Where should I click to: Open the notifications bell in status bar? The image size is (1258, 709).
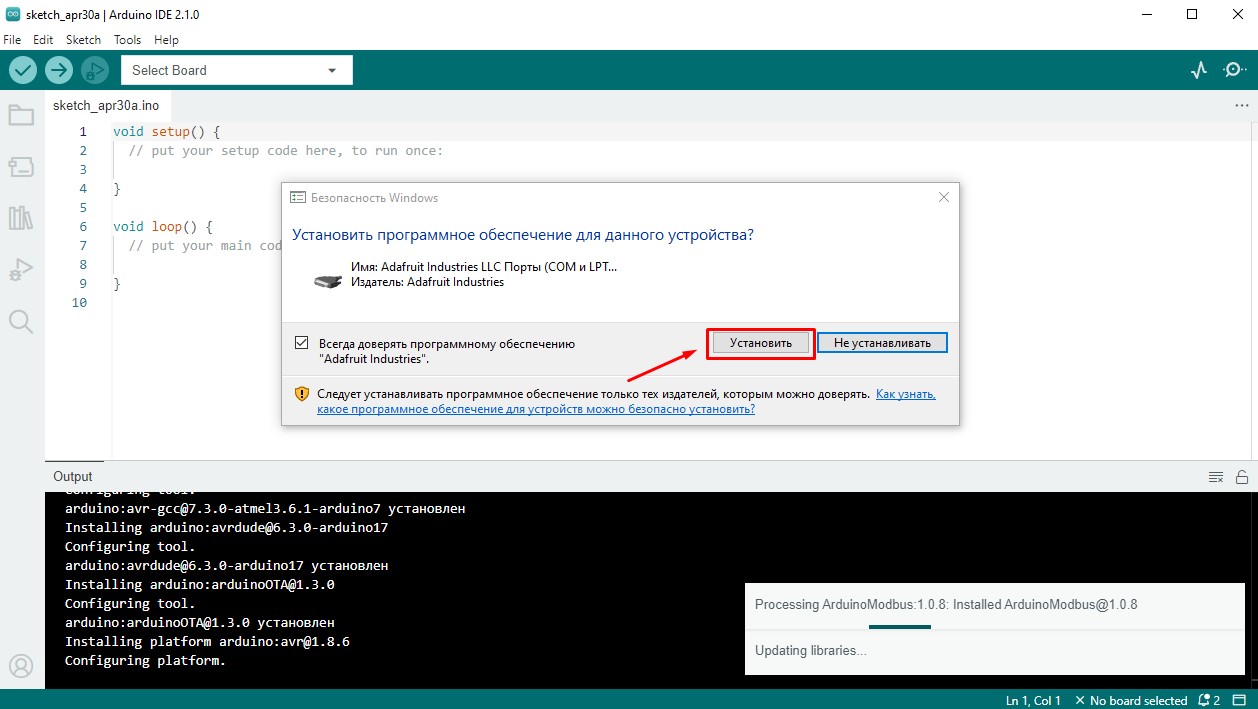click(x=1209, y=700)
